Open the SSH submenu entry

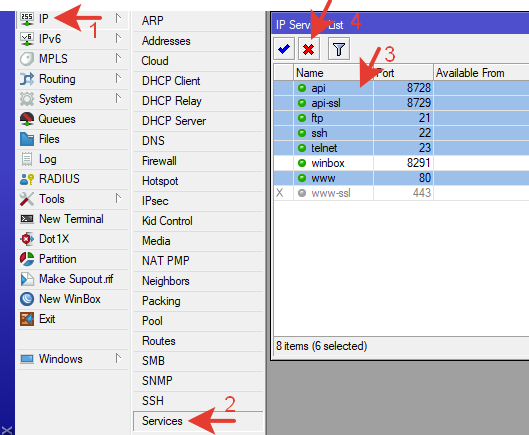pyautogui.click(x=198, y=401)
